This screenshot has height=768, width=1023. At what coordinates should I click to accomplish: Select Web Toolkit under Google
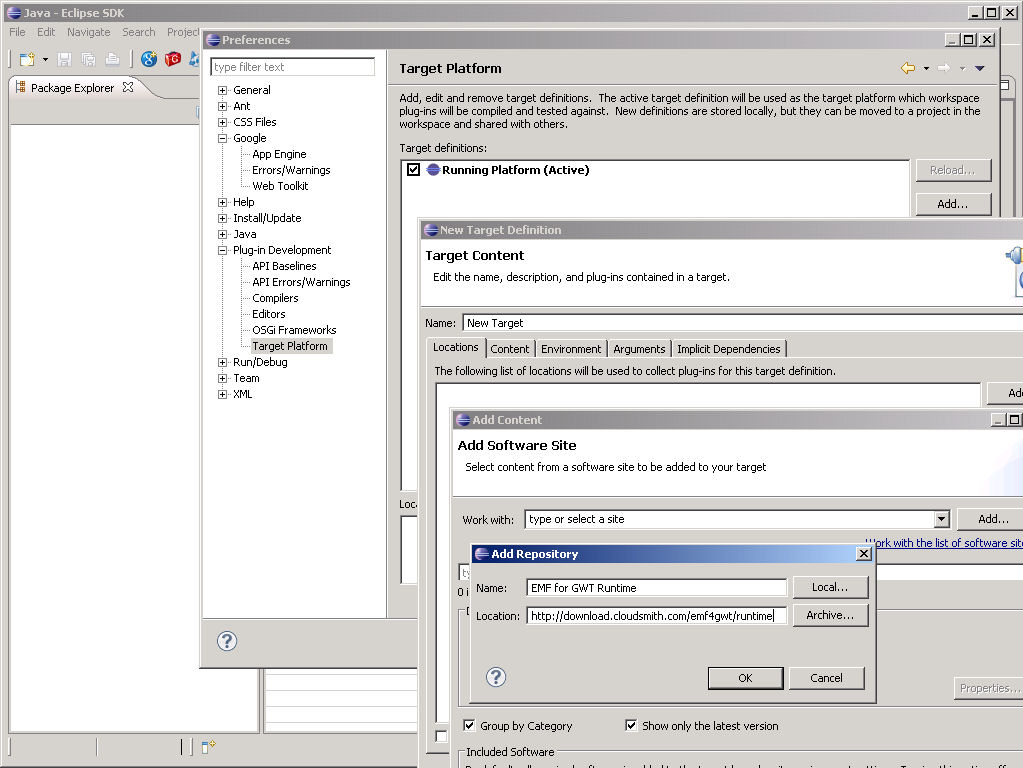point(280,186)
